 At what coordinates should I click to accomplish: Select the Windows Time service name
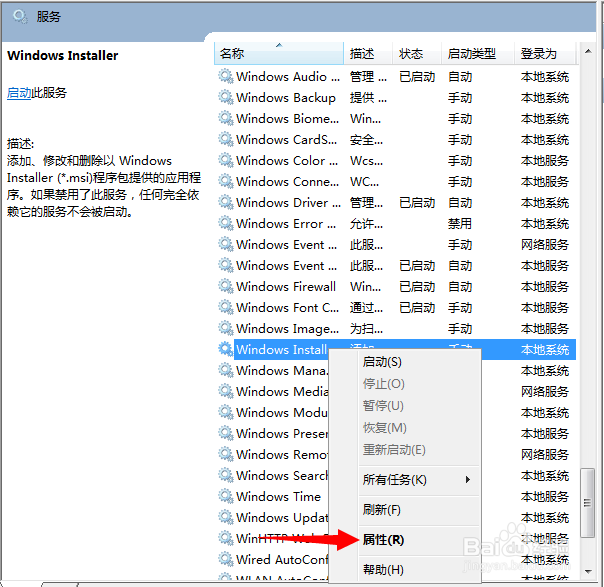[x=278, y=496]
